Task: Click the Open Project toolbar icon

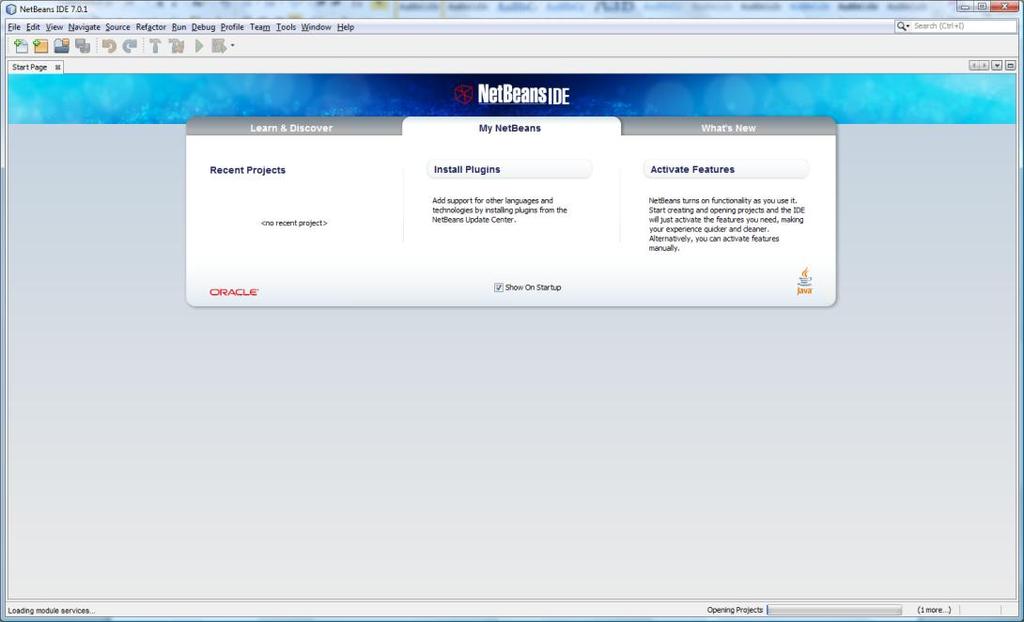Action: [61, 46]
